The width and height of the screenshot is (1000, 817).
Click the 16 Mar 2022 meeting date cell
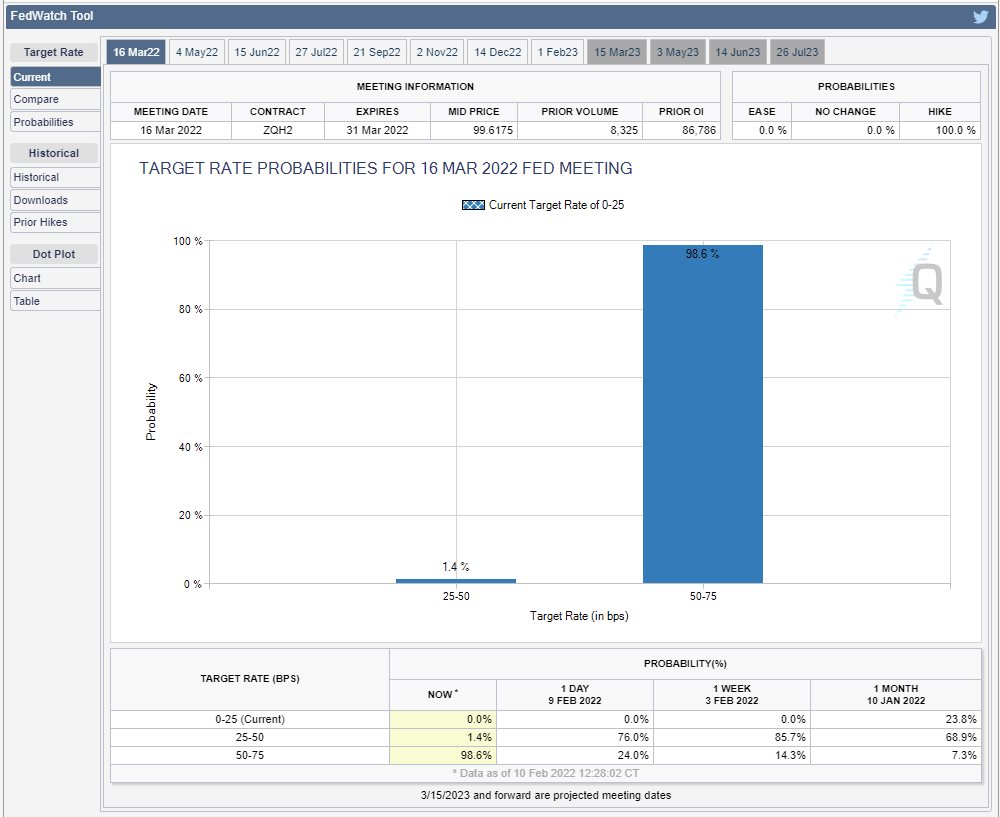171,130
